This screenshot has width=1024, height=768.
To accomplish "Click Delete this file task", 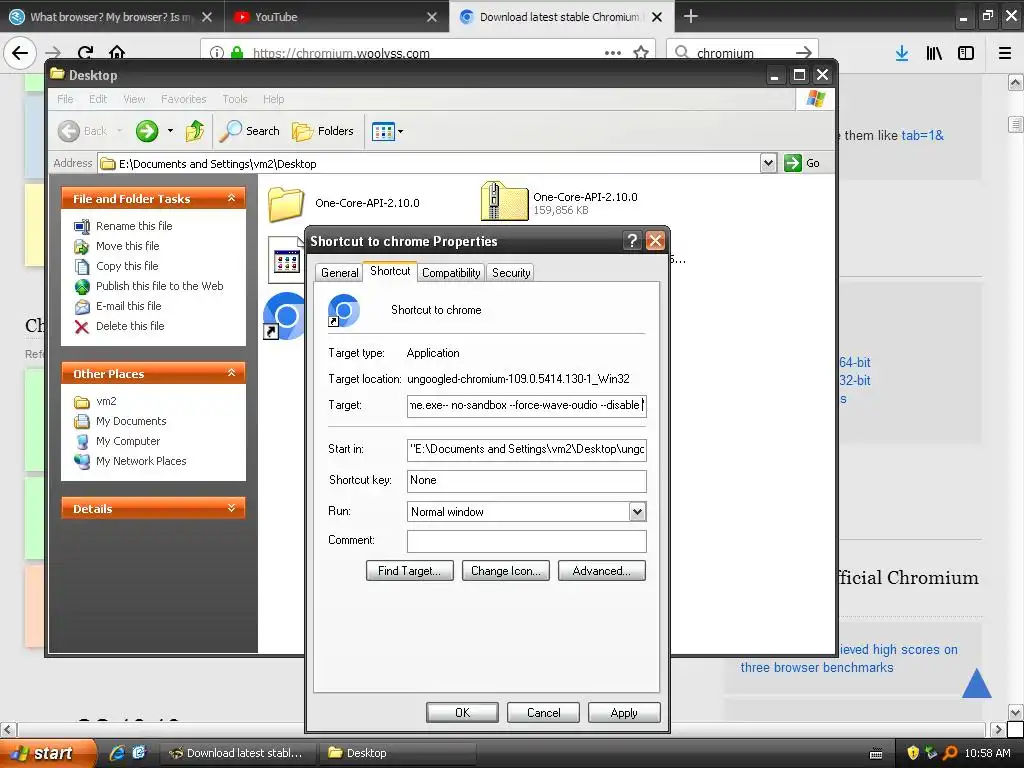I will pyautogui.click(x=130, y=326).
